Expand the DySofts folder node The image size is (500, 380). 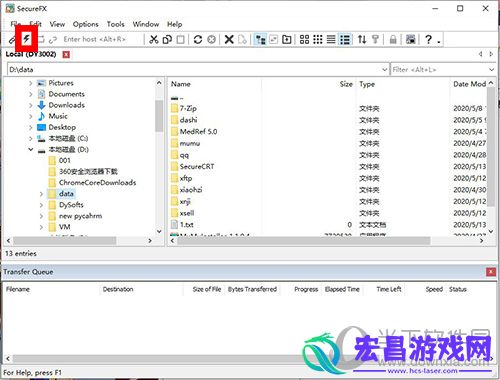coord(41,205)
